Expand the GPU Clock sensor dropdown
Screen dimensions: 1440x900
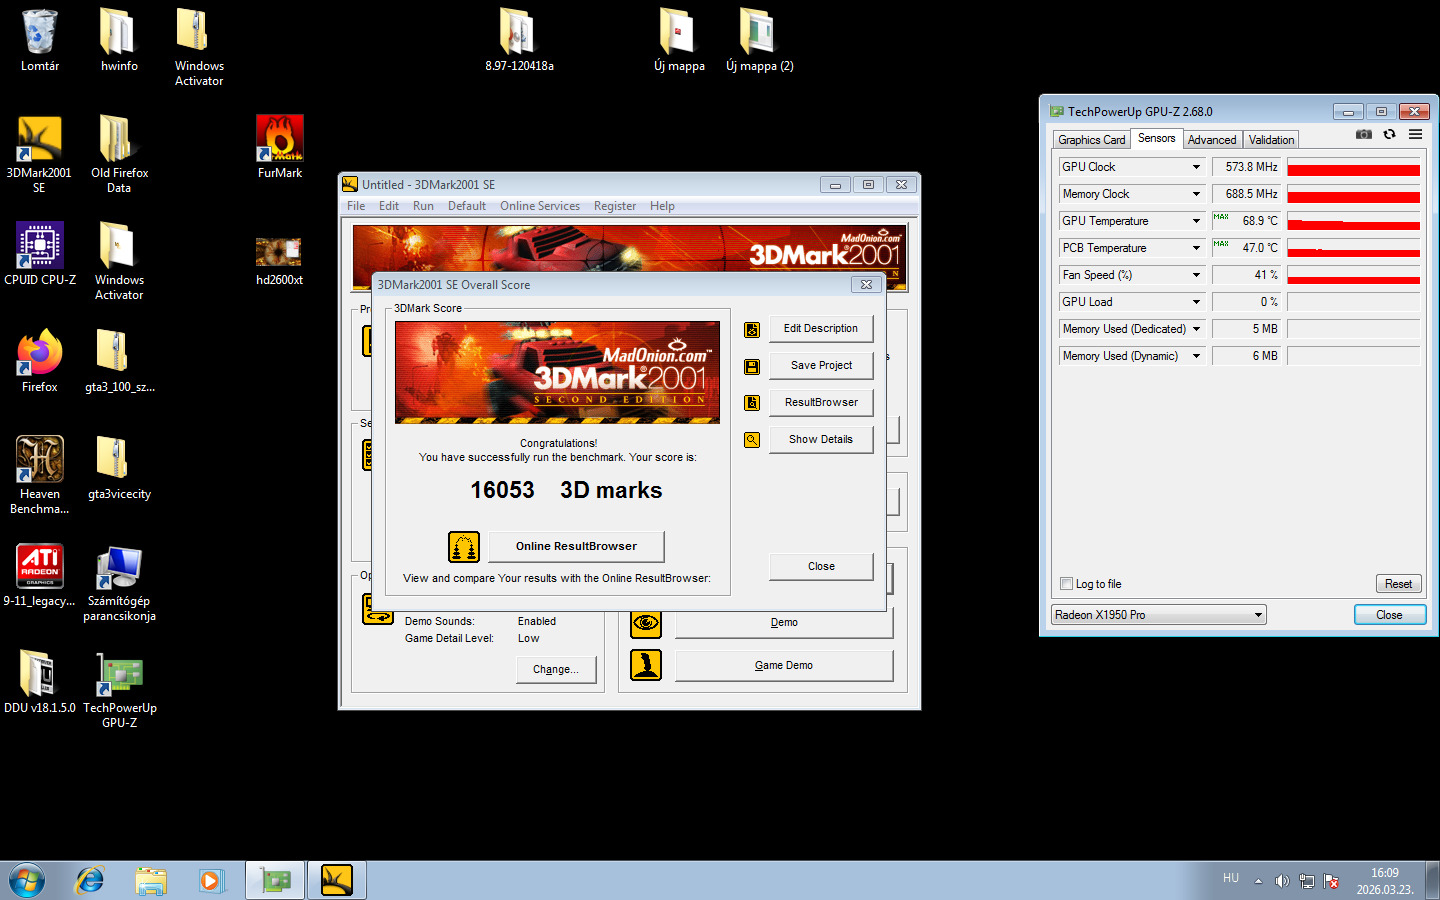(1196, 167)
